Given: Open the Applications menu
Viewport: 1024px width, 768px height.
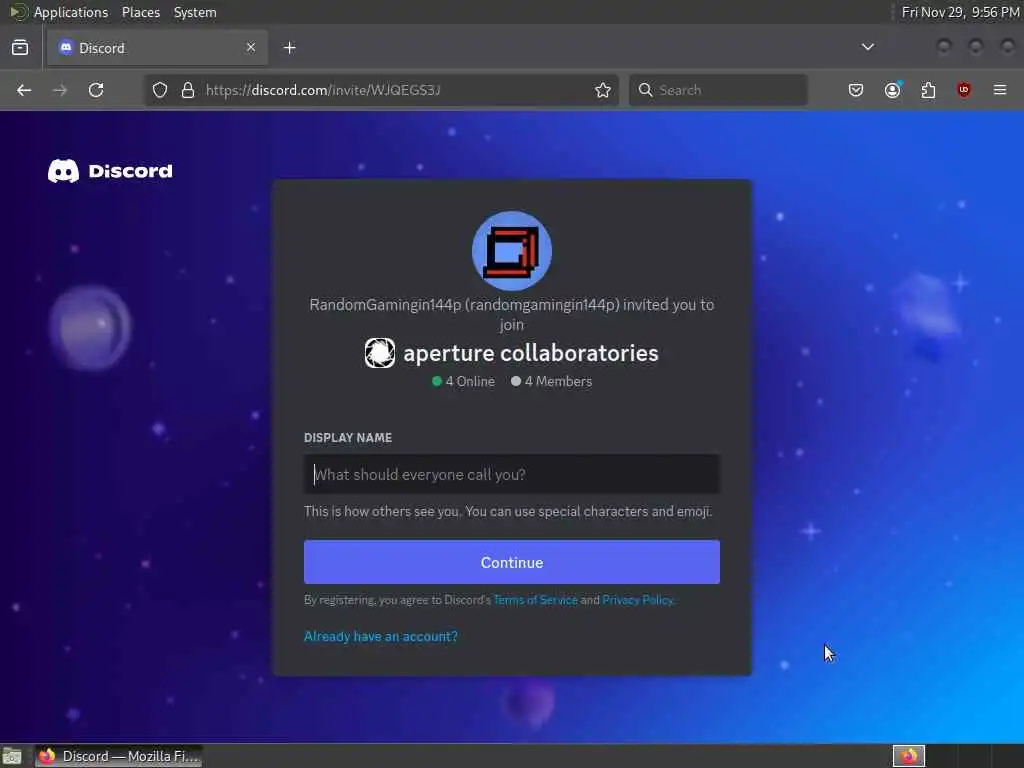Looking at the screenshot, I should (x=71, y=12).
